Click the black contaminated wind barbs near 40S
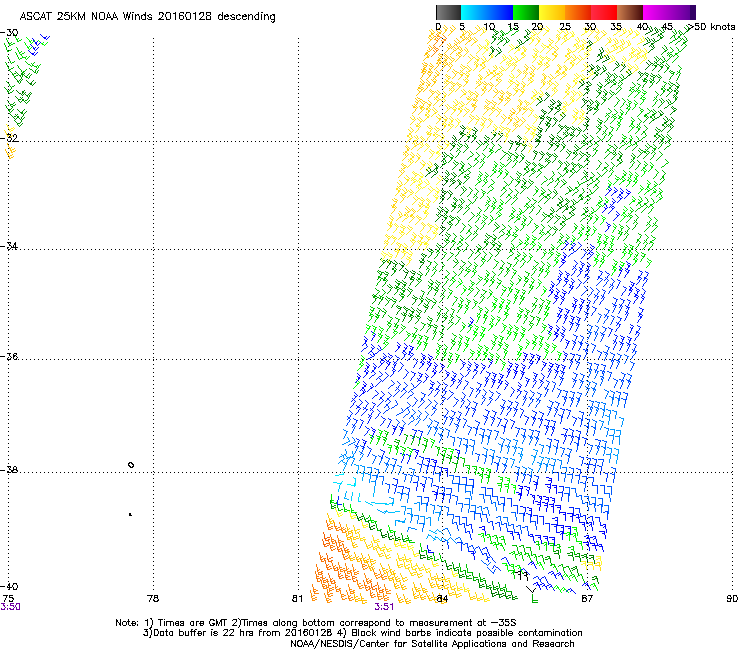Viewport: 740px width, 650px height. point(523,574)
